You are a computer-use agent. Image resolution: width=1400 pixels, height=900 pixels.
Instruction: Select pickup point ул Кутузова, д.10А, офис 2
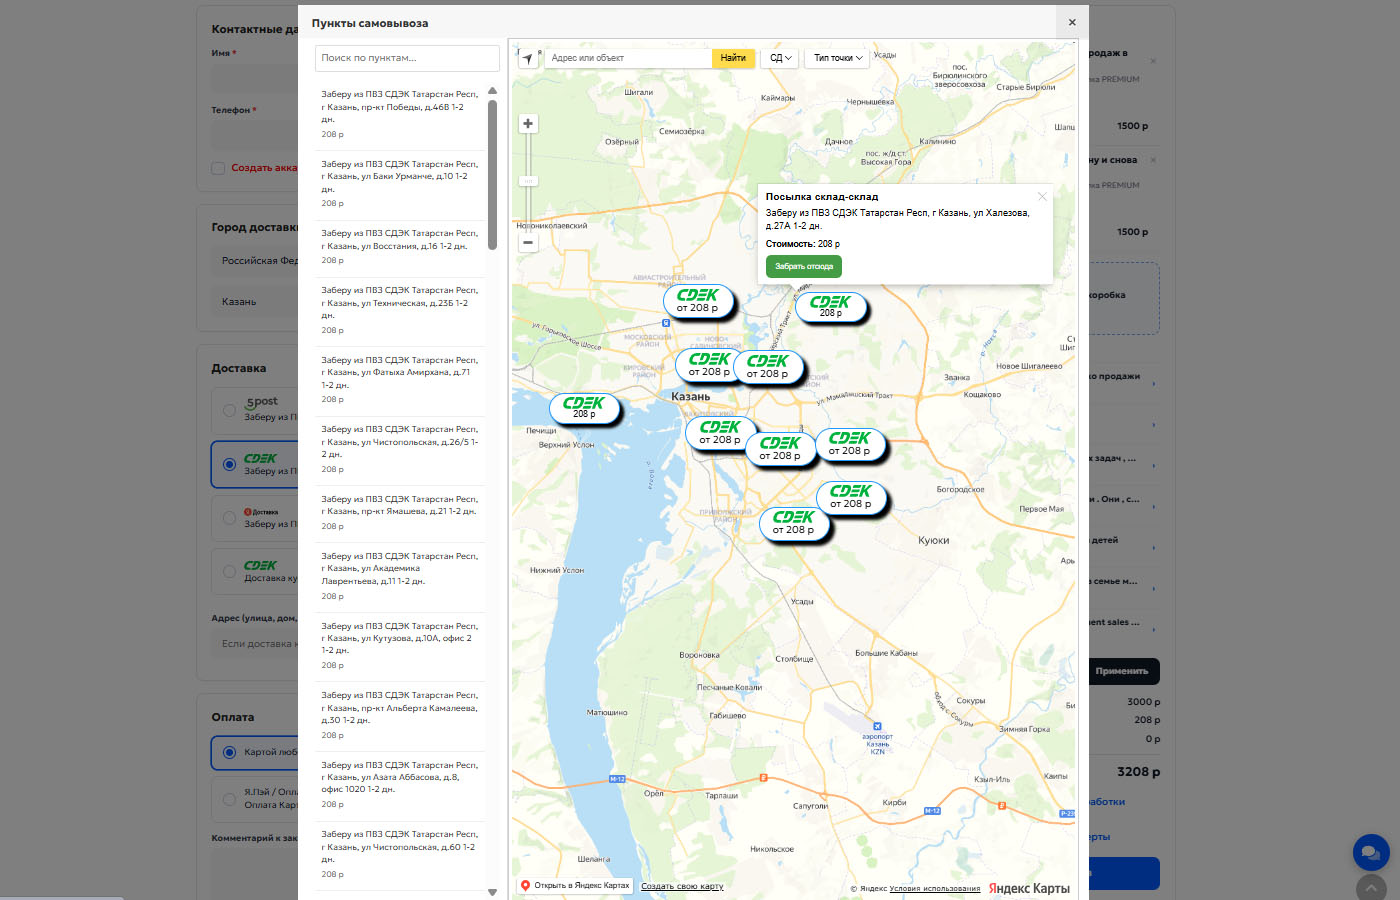click(400, 645)
